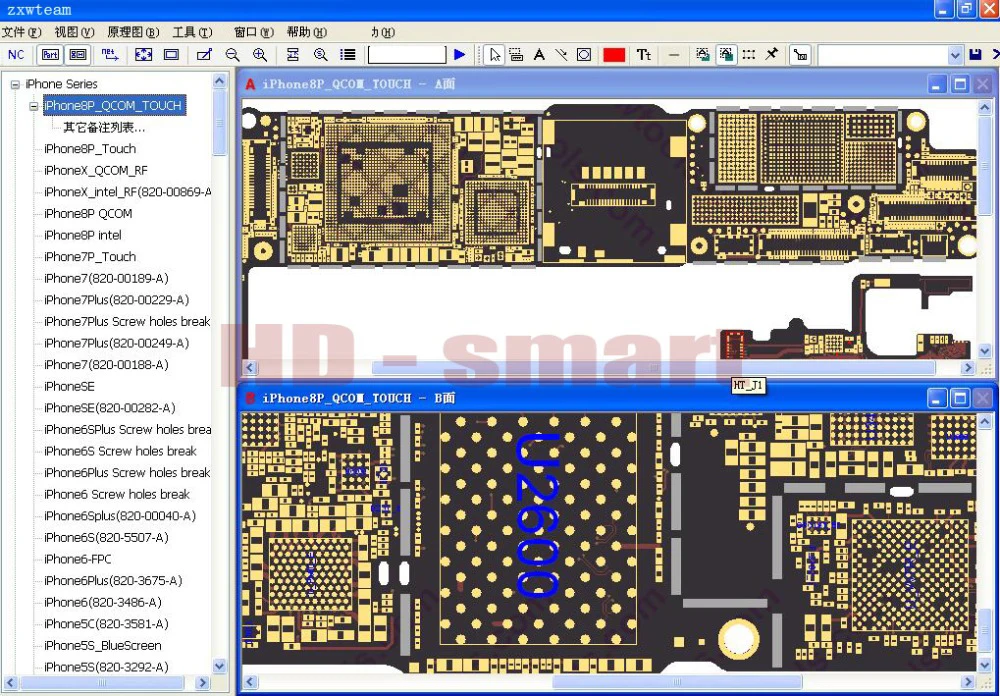Click the tree panel scroll-down arrow

(219, 666)
